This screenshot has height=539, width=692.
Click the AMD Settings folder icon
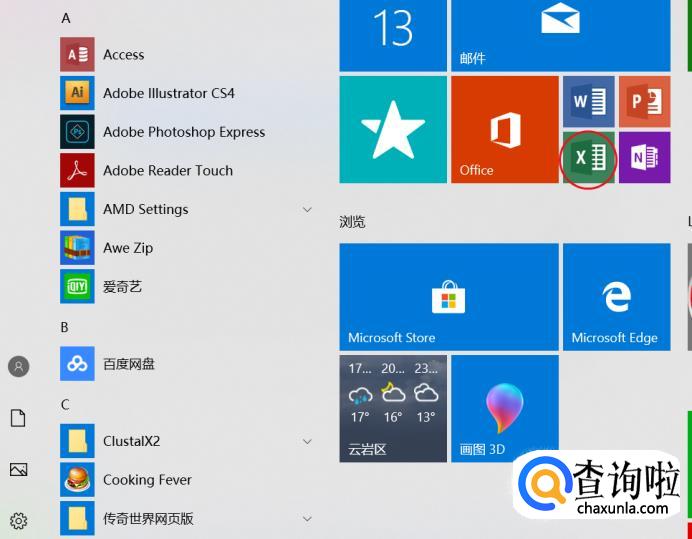tap(77, 209)
